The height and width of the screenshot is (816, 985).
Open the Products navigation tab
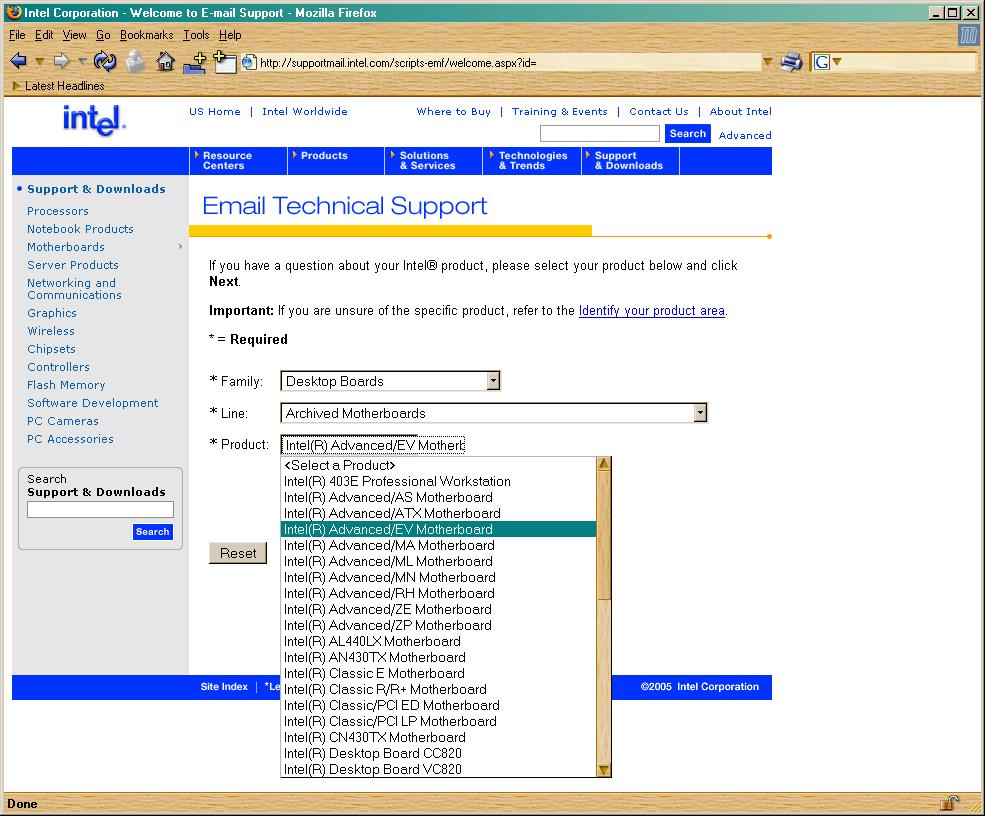tap(336, 161)
